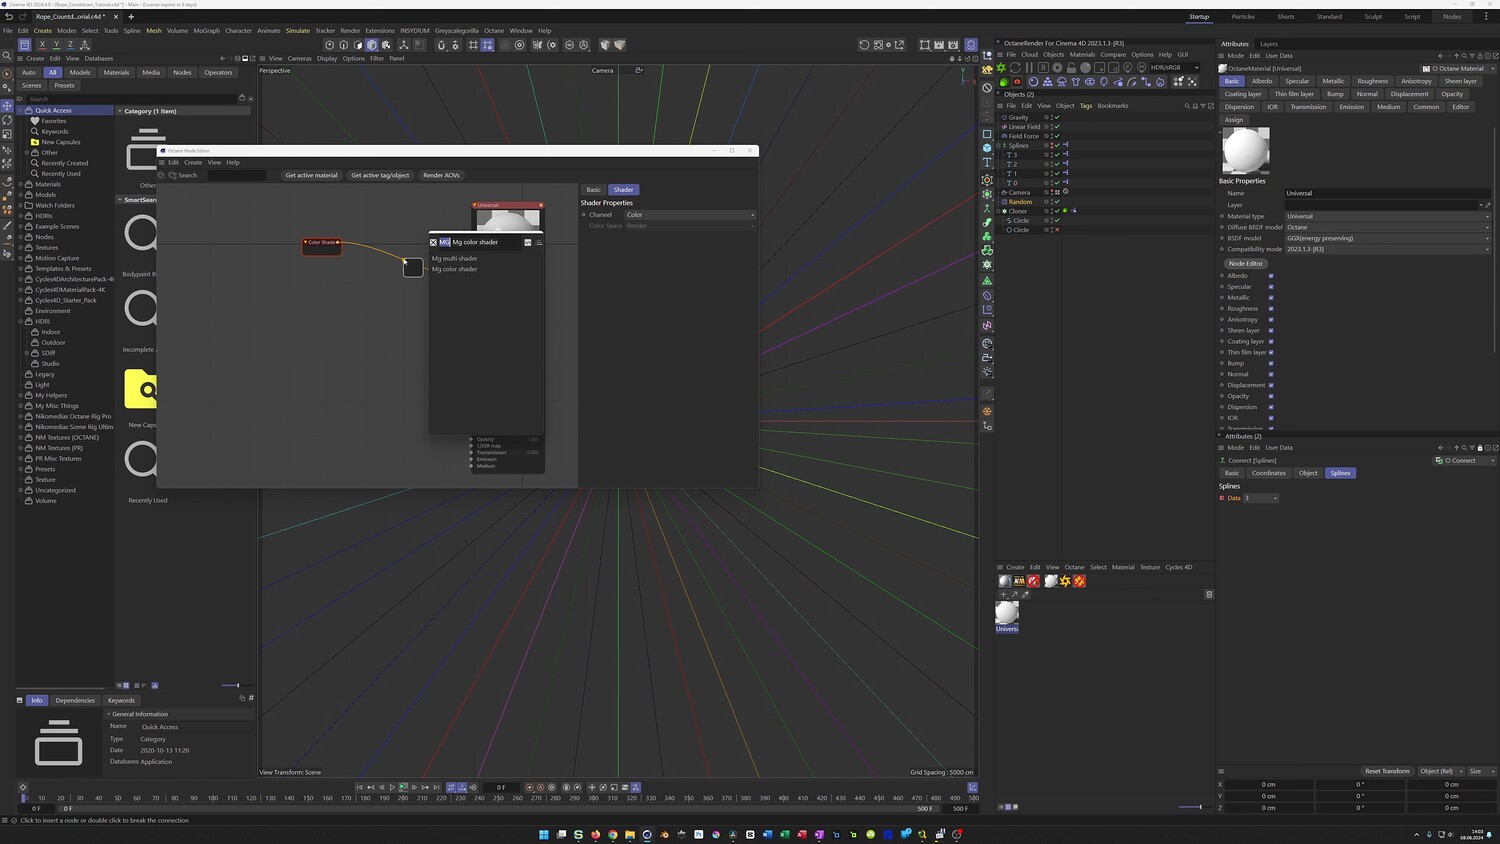1500x844 pixels.
Task: Open Node Editor from material attributes
Action: tap(1245, 264)
